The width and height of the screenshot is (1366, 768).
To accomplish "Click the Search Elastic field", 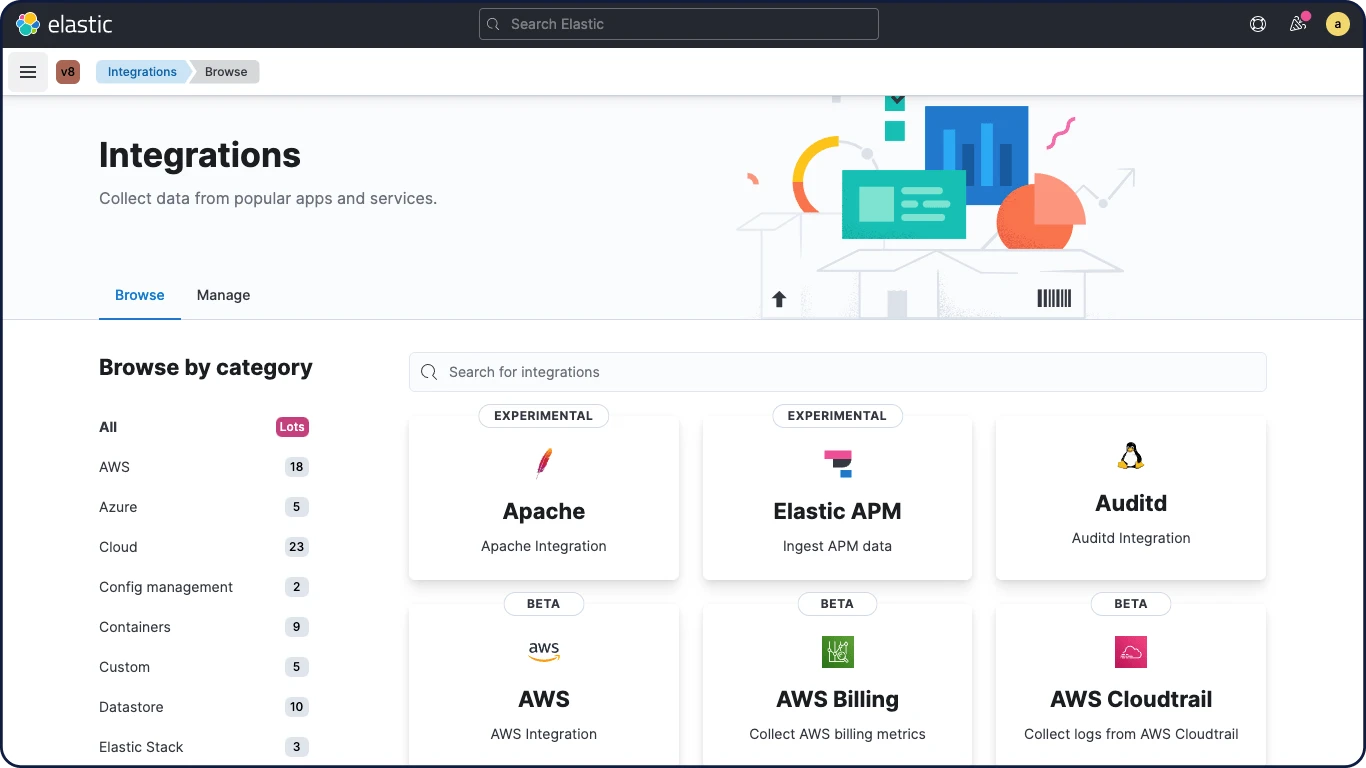I will (x=678, y=23).
